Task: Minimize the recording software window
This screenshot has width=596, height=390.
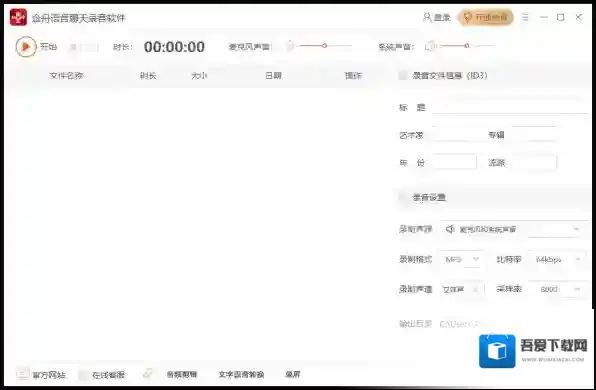Action: [x=544, y=17]
